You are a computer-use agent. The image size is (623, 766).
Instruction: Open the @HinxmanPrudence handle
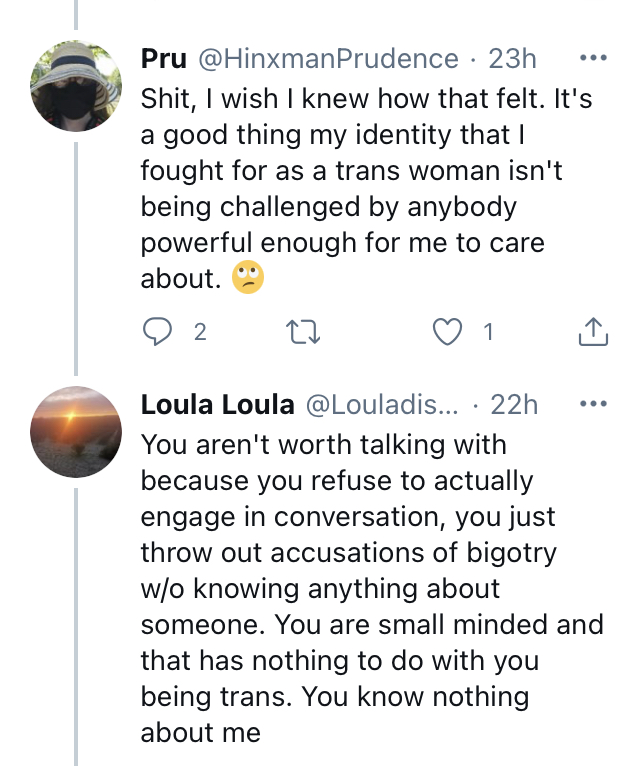coord(327,59)
